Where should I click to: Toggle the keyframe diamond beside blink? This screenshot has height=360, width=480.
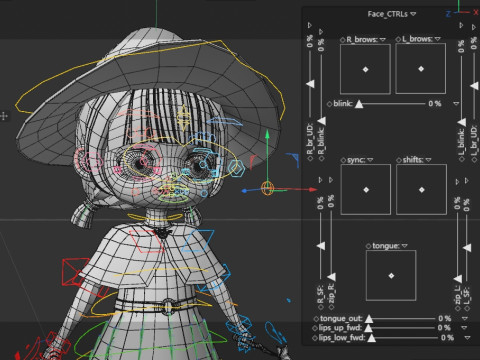tap(329, 104)
